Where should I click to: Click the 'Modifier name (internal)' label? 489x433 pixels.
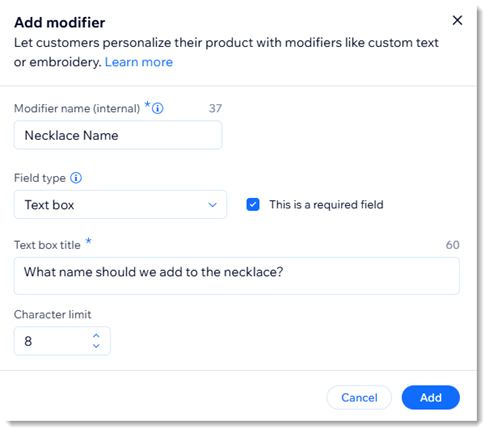click(x=77, y=109)
